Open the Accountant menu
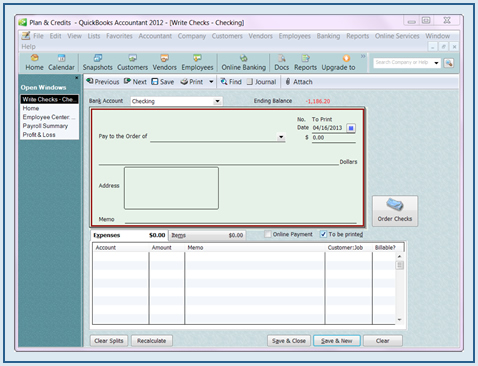 pyautogui.click(x=155, y=36)
